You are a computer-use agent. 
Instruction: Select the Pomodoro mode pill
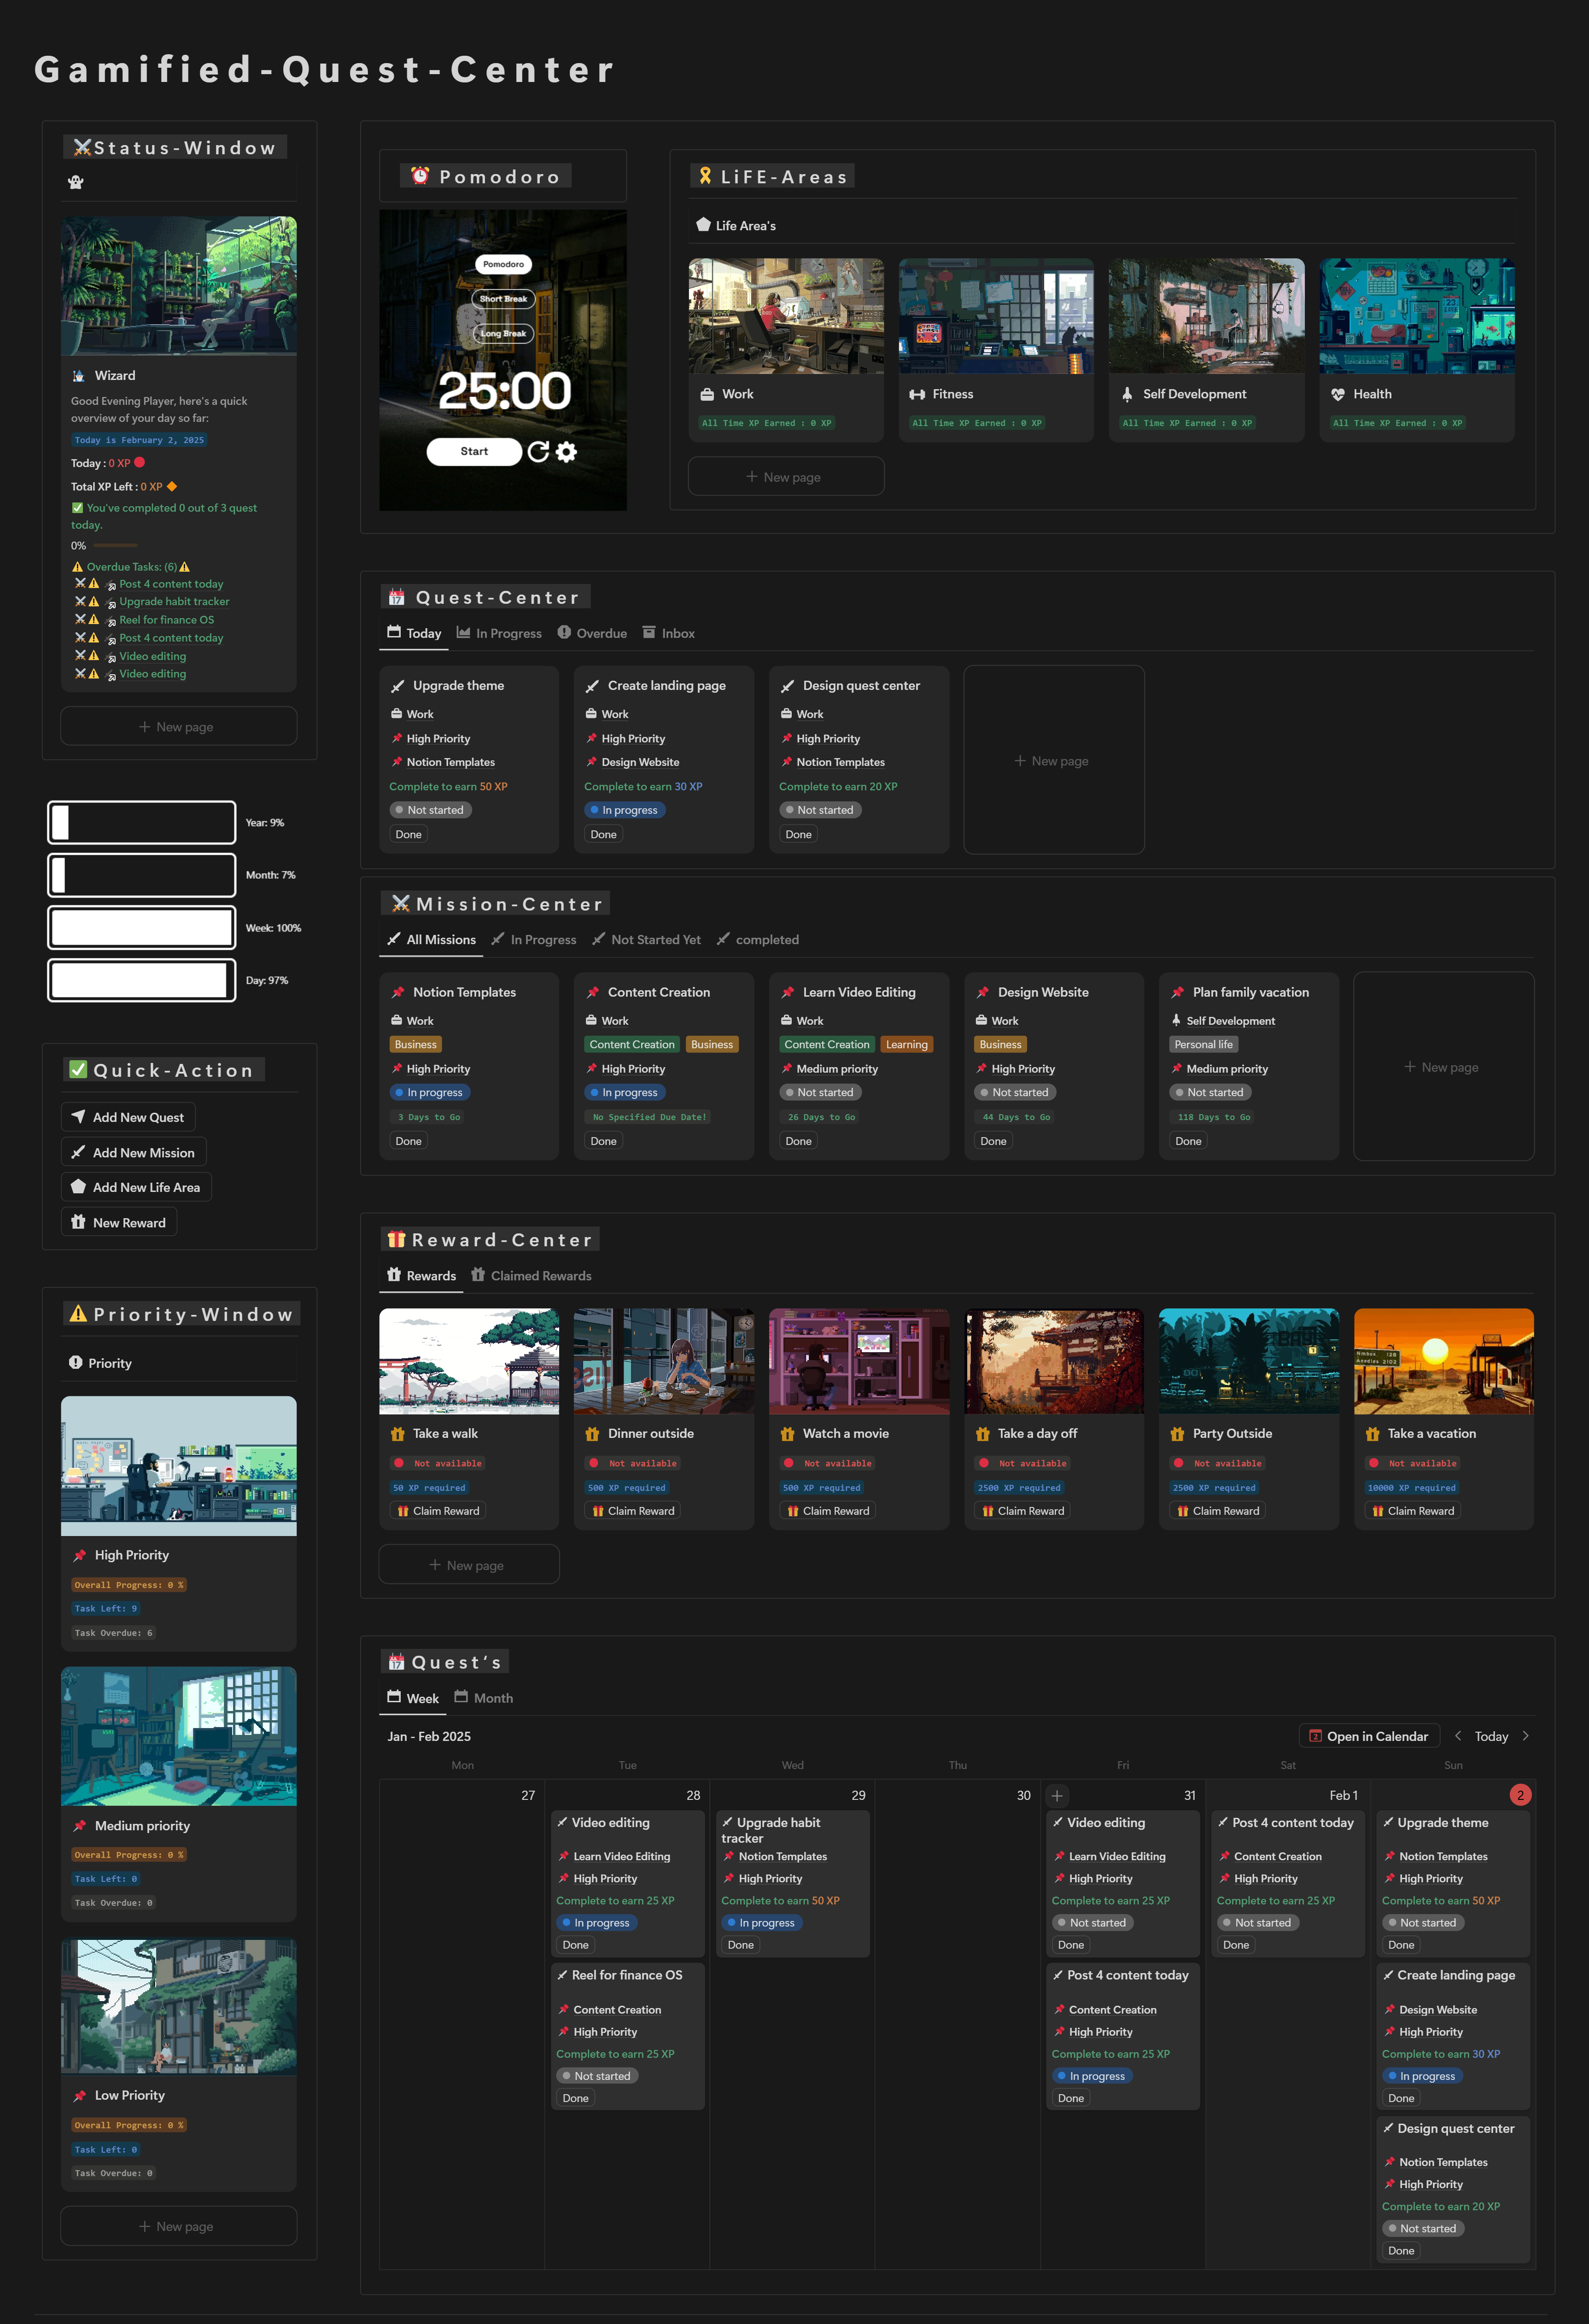point(503,264)
